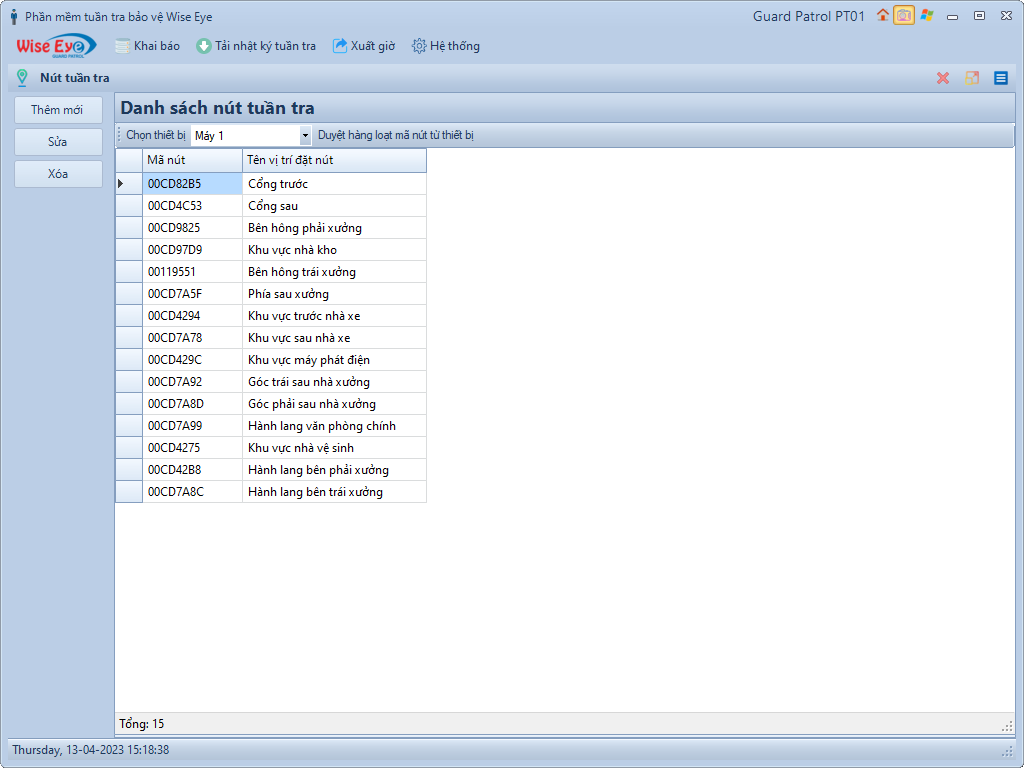Viewport: 1024px width, 768px height.
Task: Open the blue list menu icon in panel header
Action: tap(1001, 78)
